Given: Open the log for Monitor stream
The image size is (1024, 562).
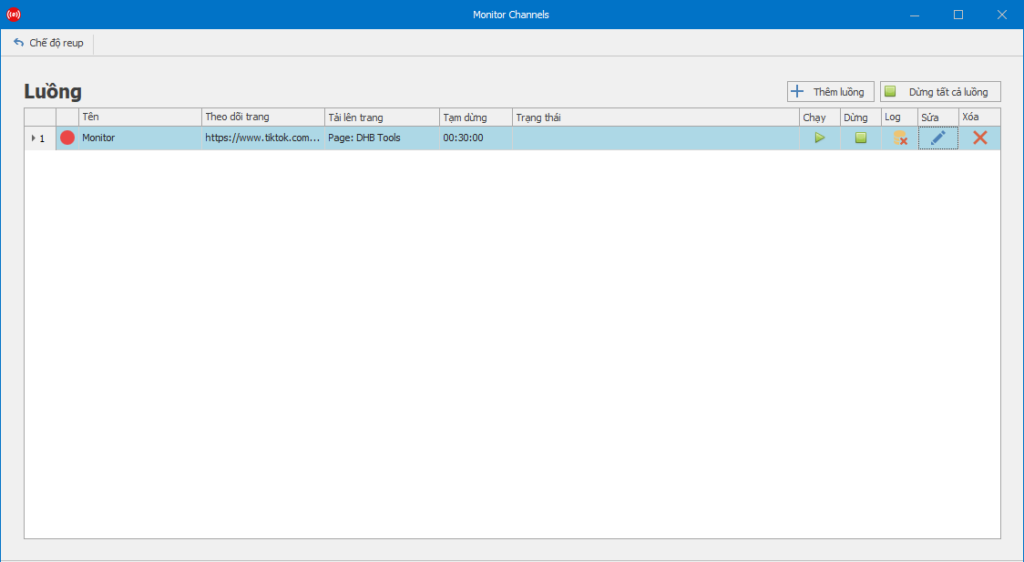Looking at the screenshot, I should [x=899, y=138].
